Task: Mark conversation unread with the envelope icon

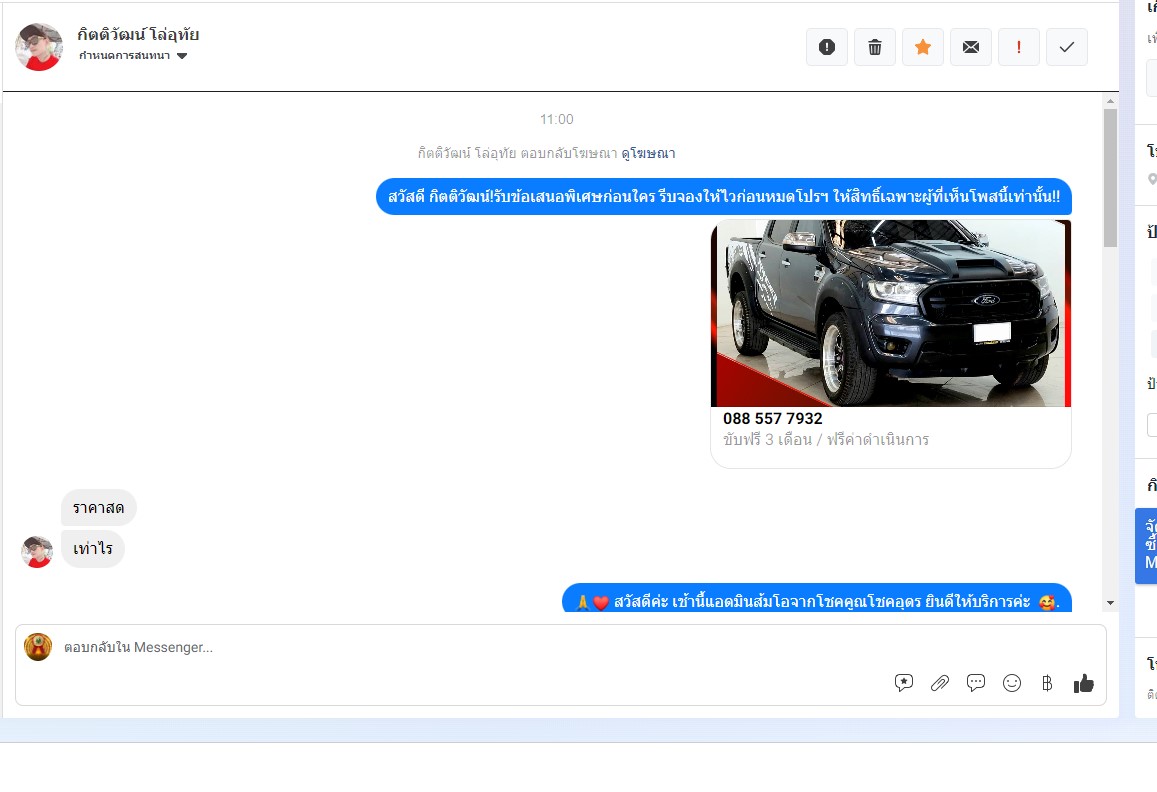Action: pyautogui.click(x=971, y=47)
